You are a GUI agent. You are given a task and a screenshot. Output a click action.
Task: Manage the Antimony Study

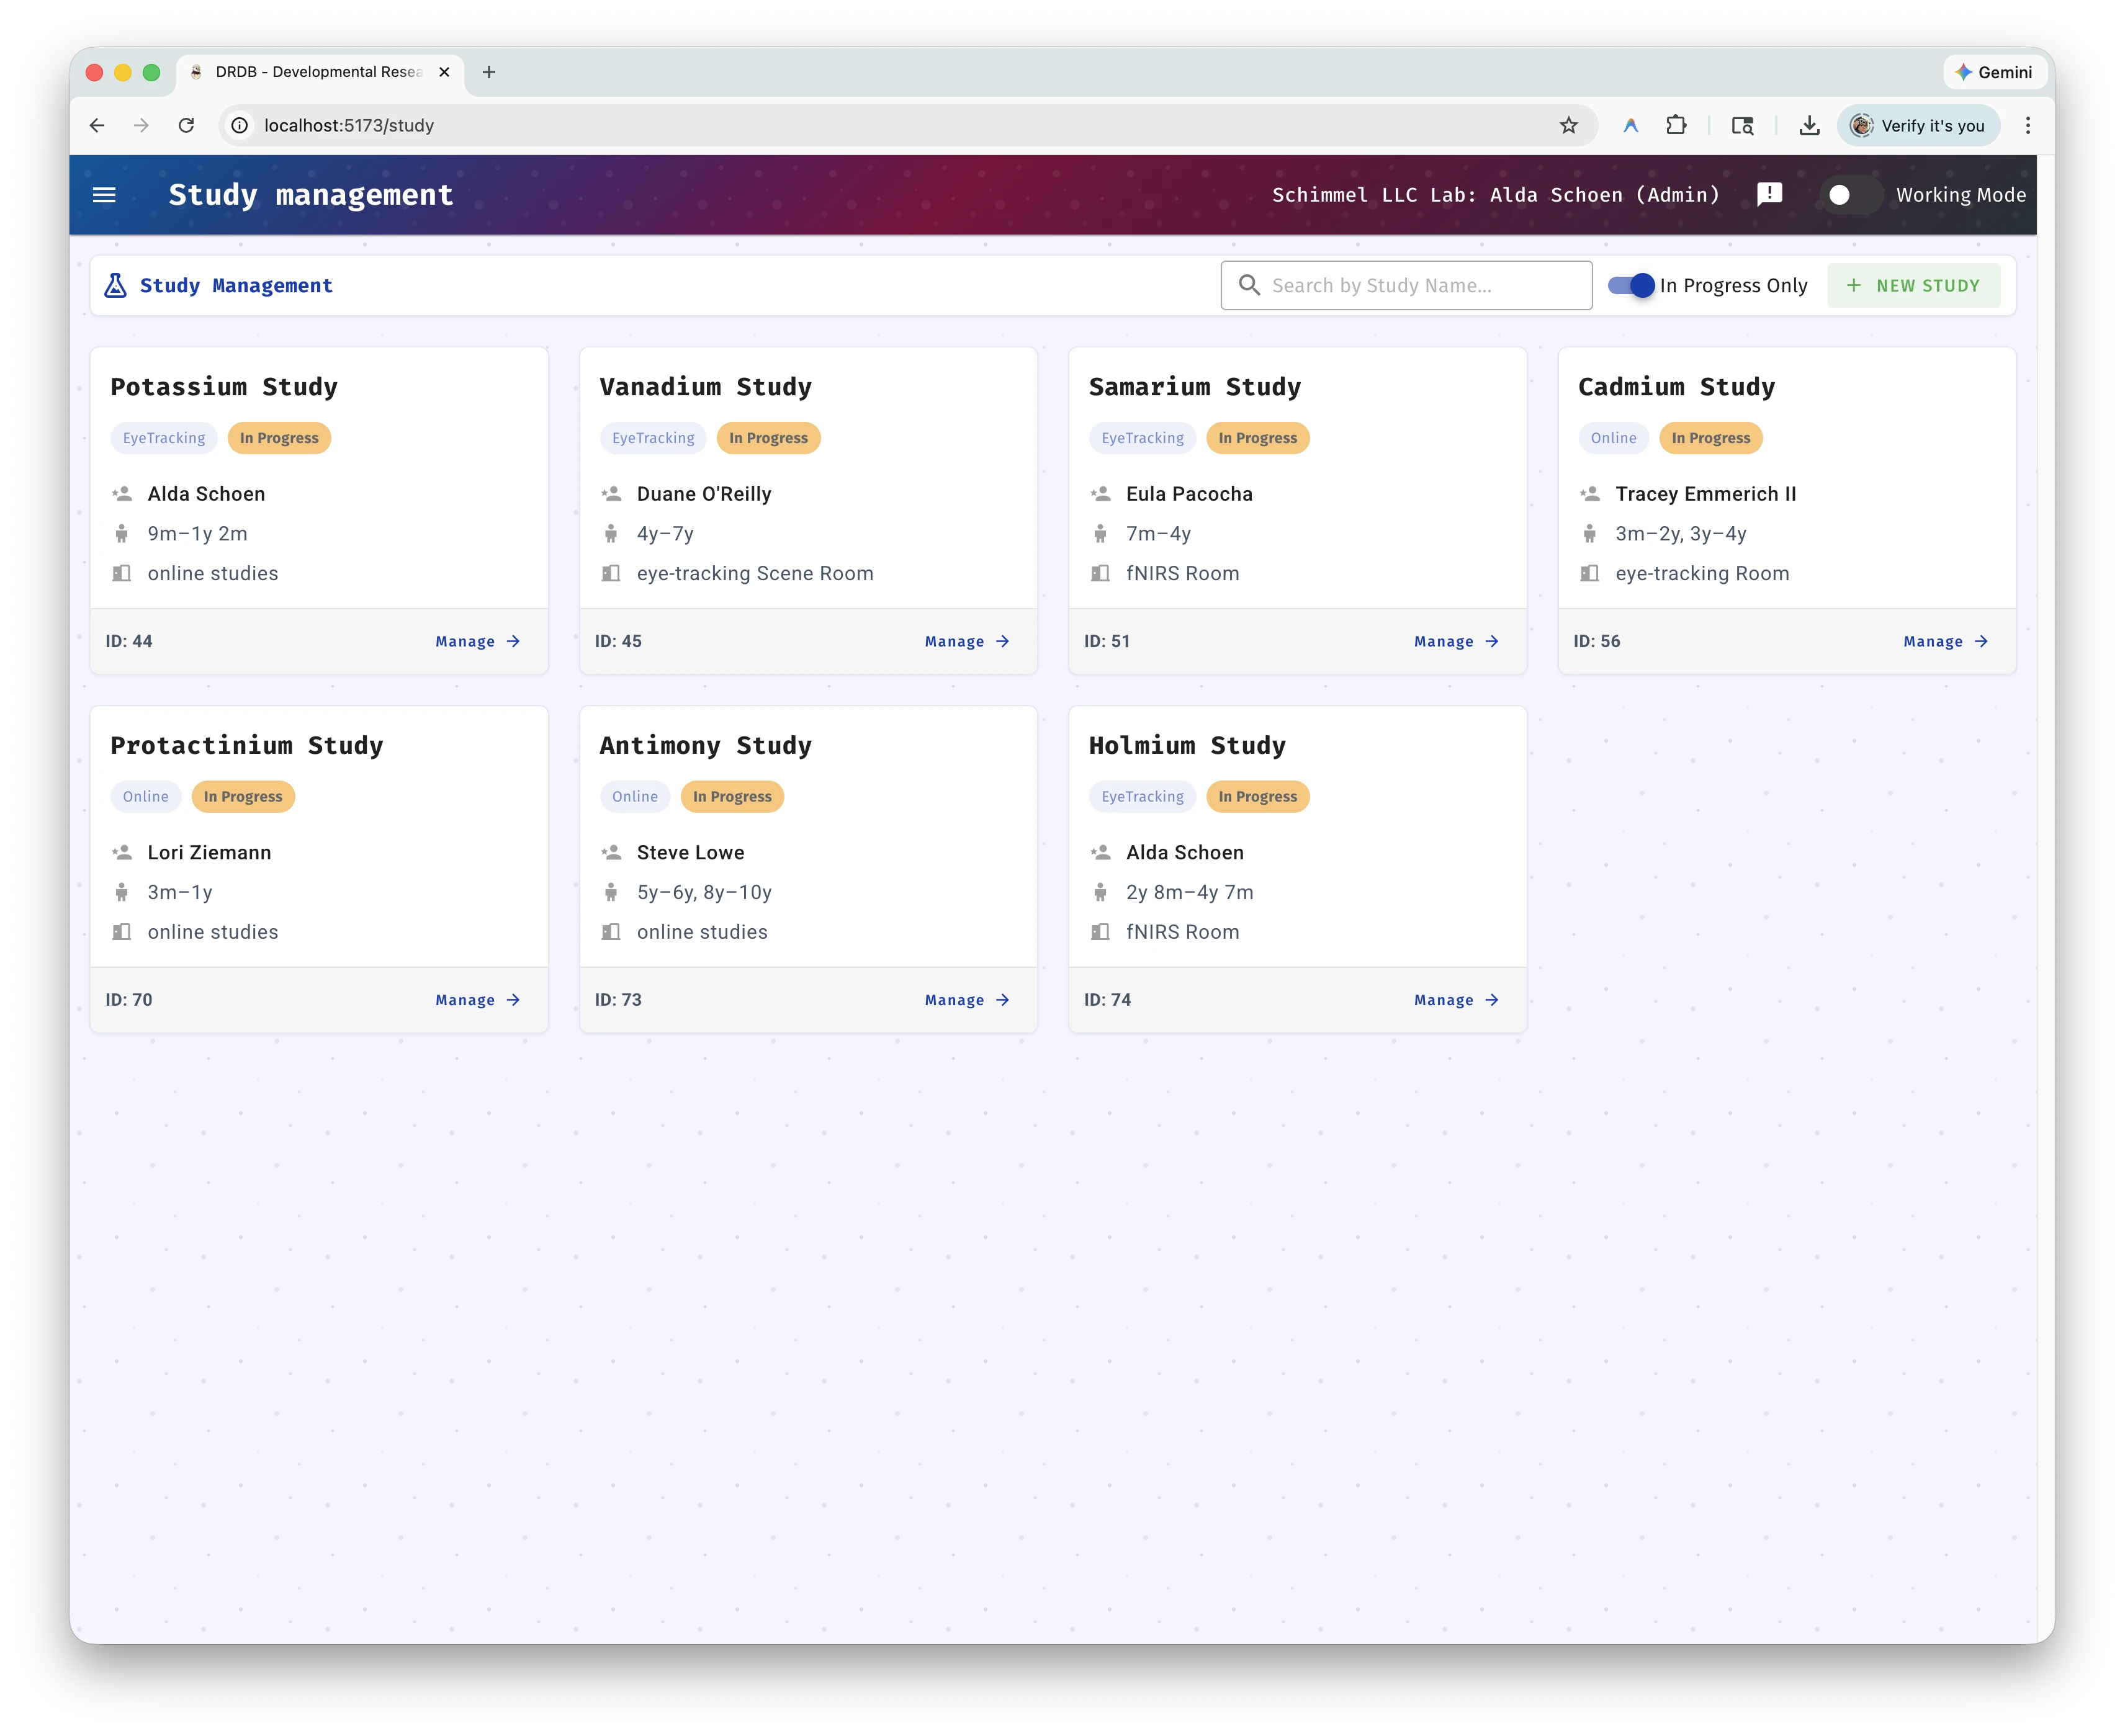(x=967, y=1000)
